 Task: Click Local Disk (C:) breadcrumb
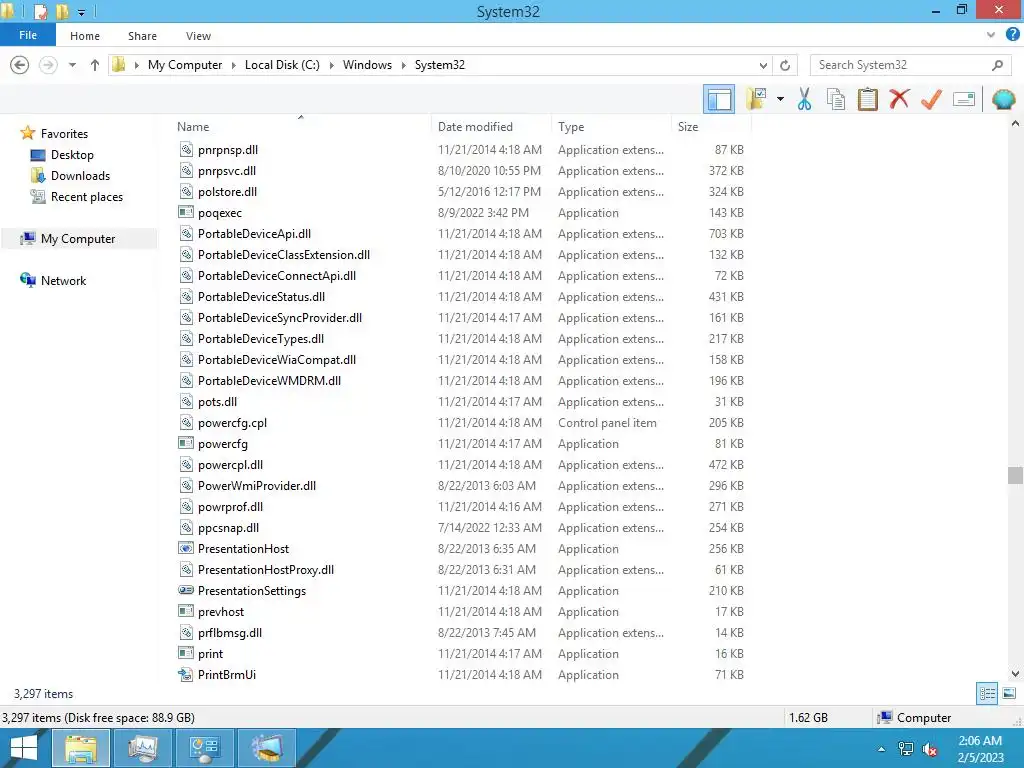pos(282,65)
